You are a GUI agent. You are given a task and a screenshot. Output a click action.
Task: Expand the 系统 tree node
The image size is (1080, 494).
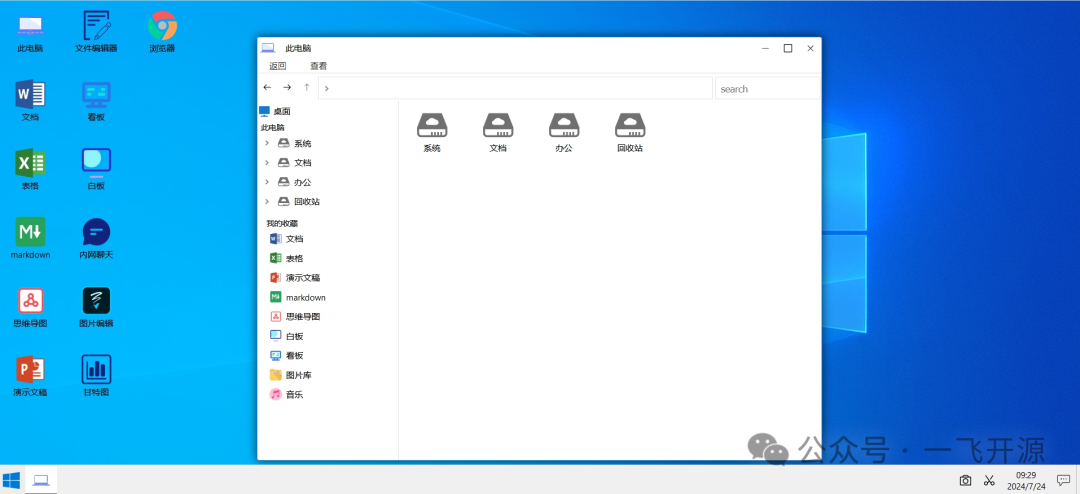tap(267, 143)
